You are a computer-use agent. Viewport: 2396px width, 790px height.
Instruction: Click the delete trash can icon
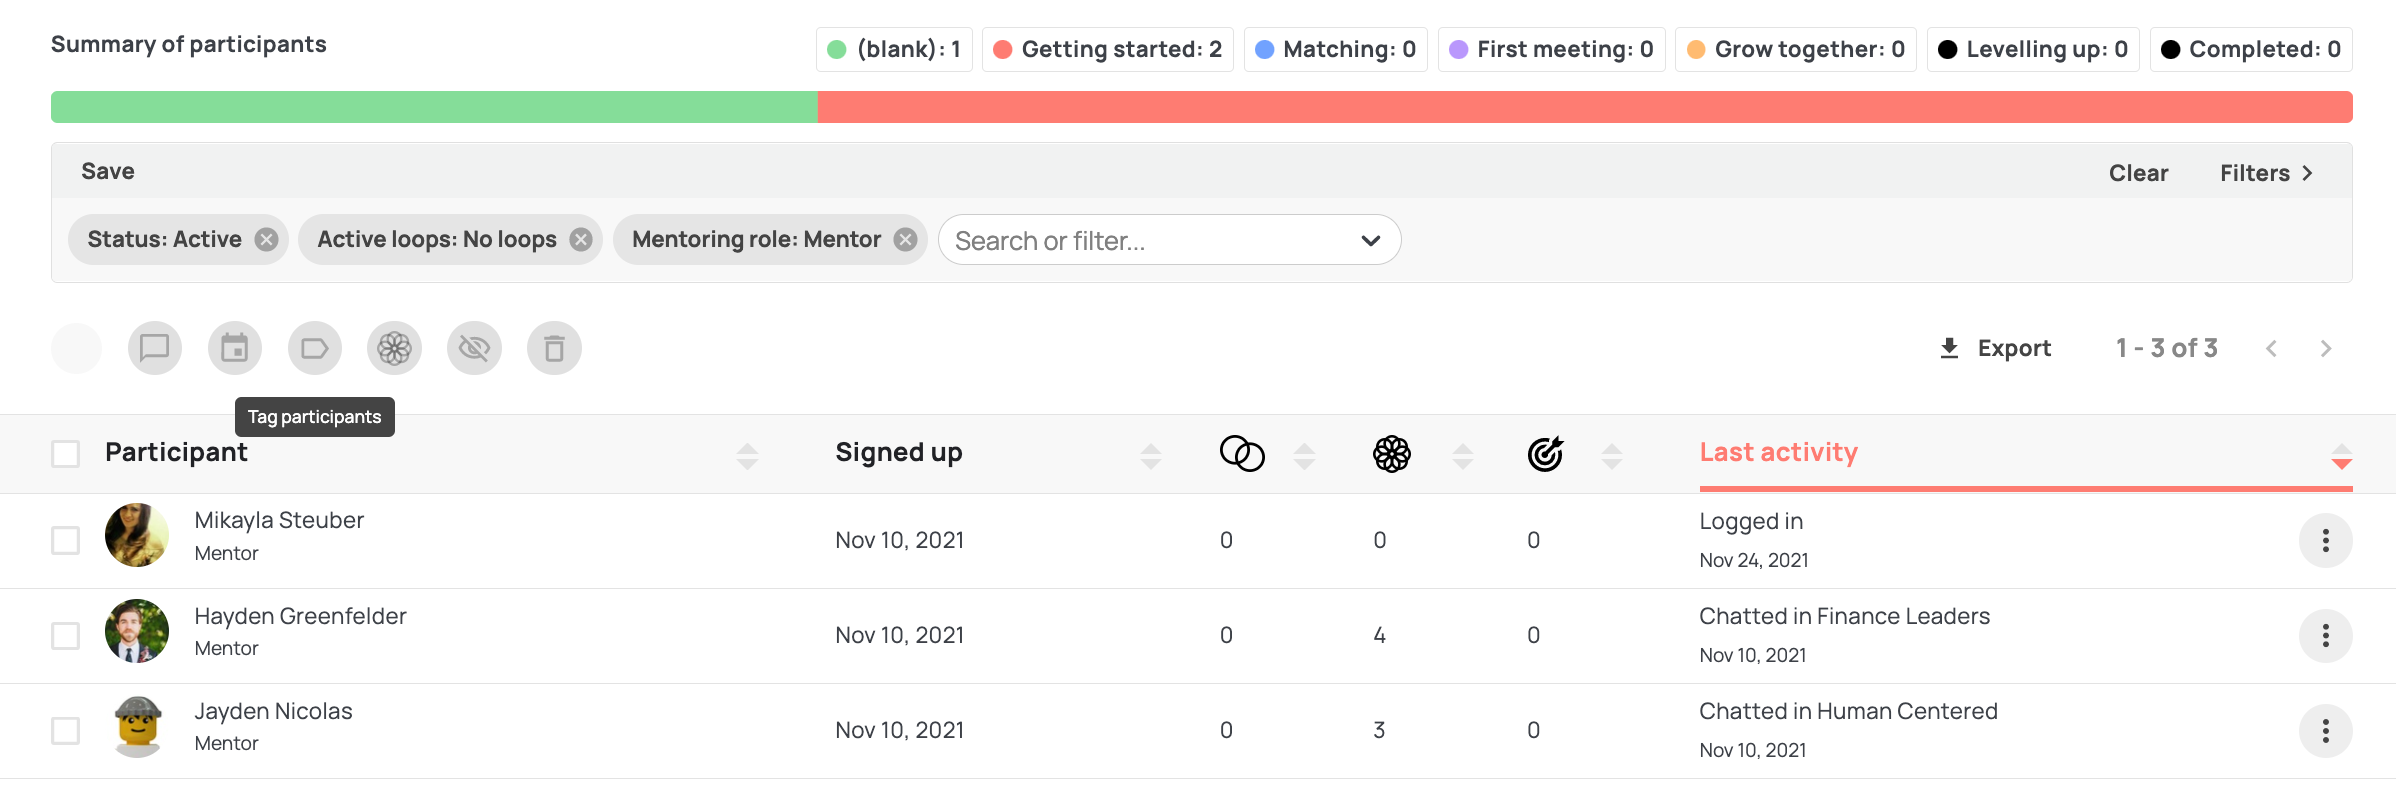[x=554, y=348]
